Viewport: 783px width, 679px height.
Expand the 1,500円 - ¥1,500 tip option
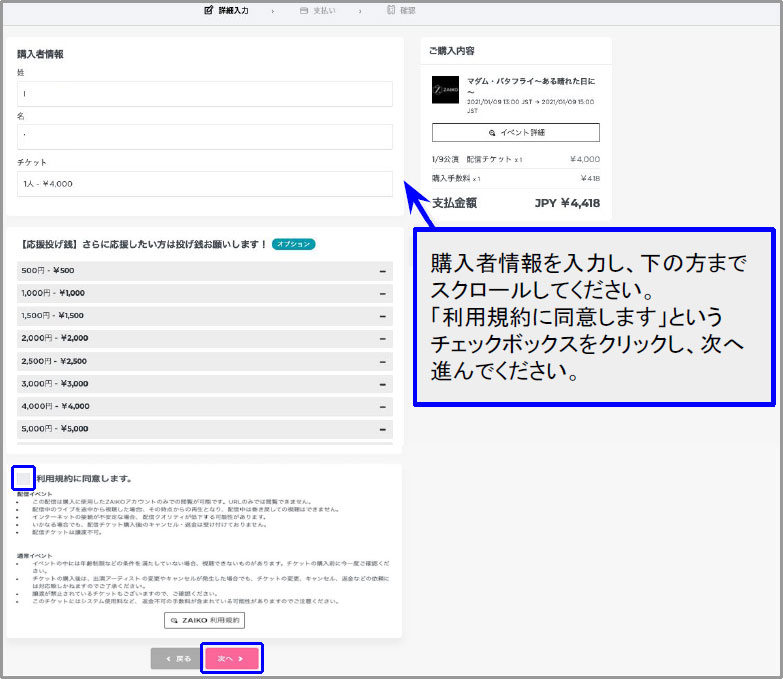click(x=205, y=316)
